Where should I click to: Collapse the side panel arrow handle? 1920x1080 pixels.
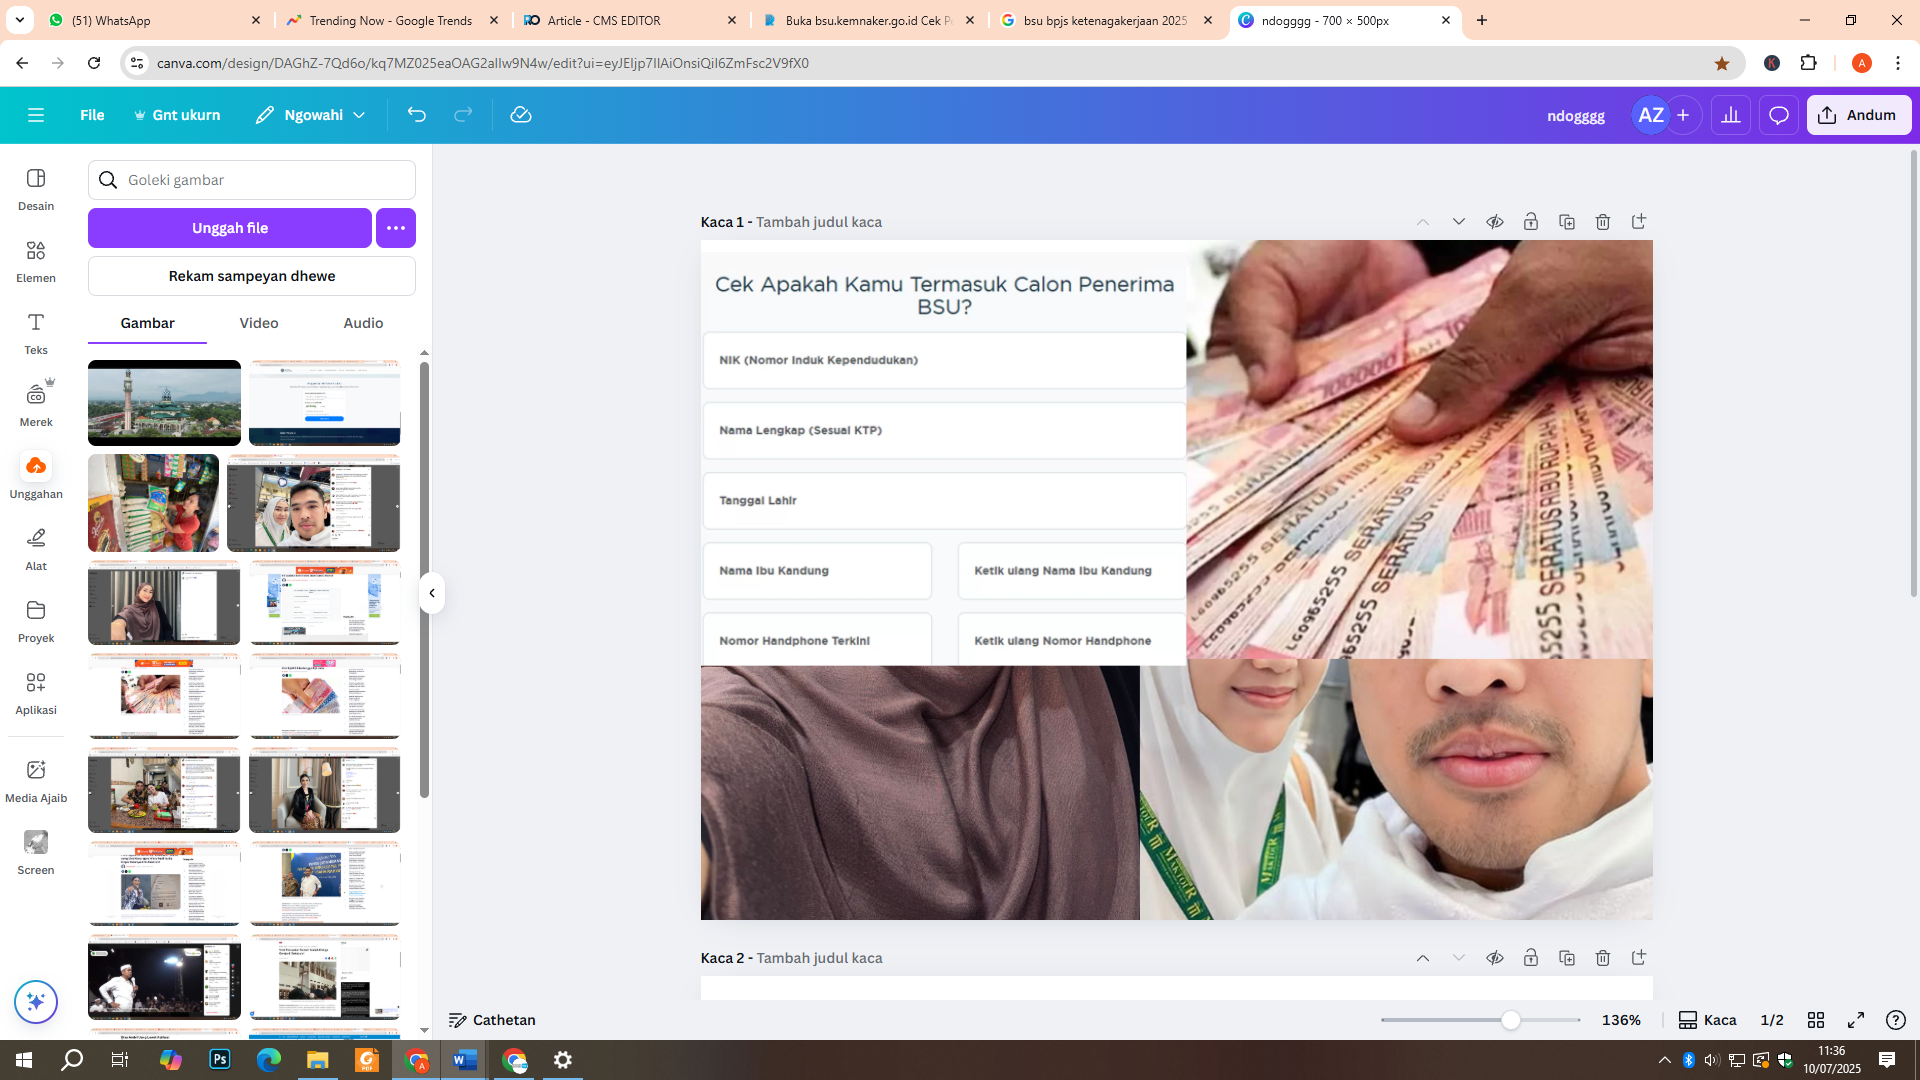pyautogui.click(x=432, y=593)
